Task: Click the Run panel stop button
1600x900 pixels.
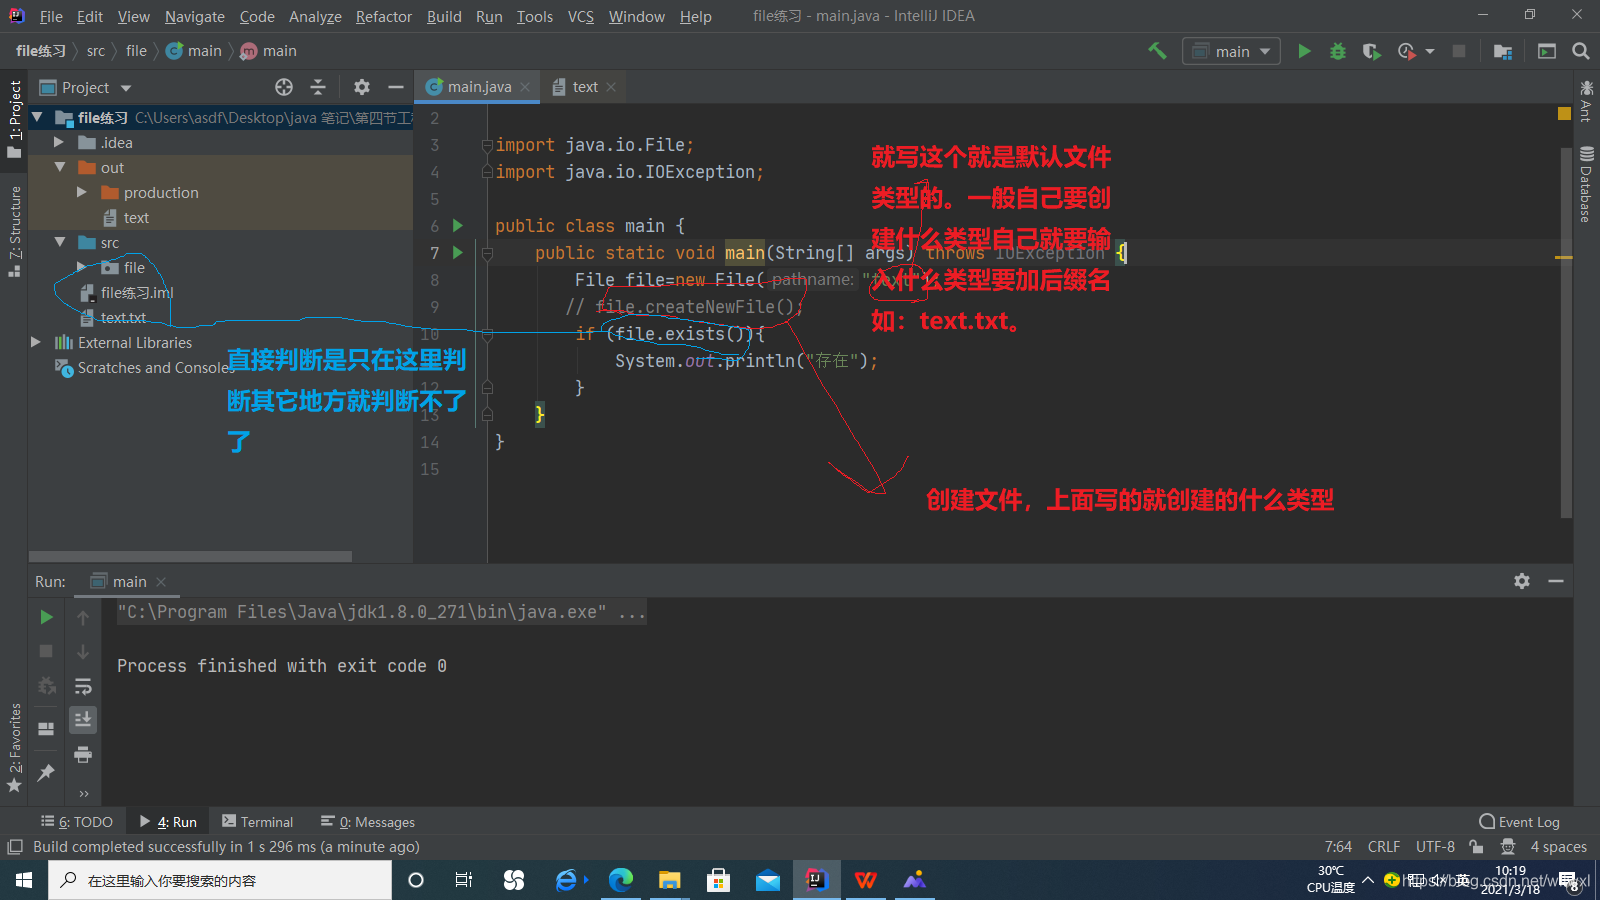Action: pos(46,651)
